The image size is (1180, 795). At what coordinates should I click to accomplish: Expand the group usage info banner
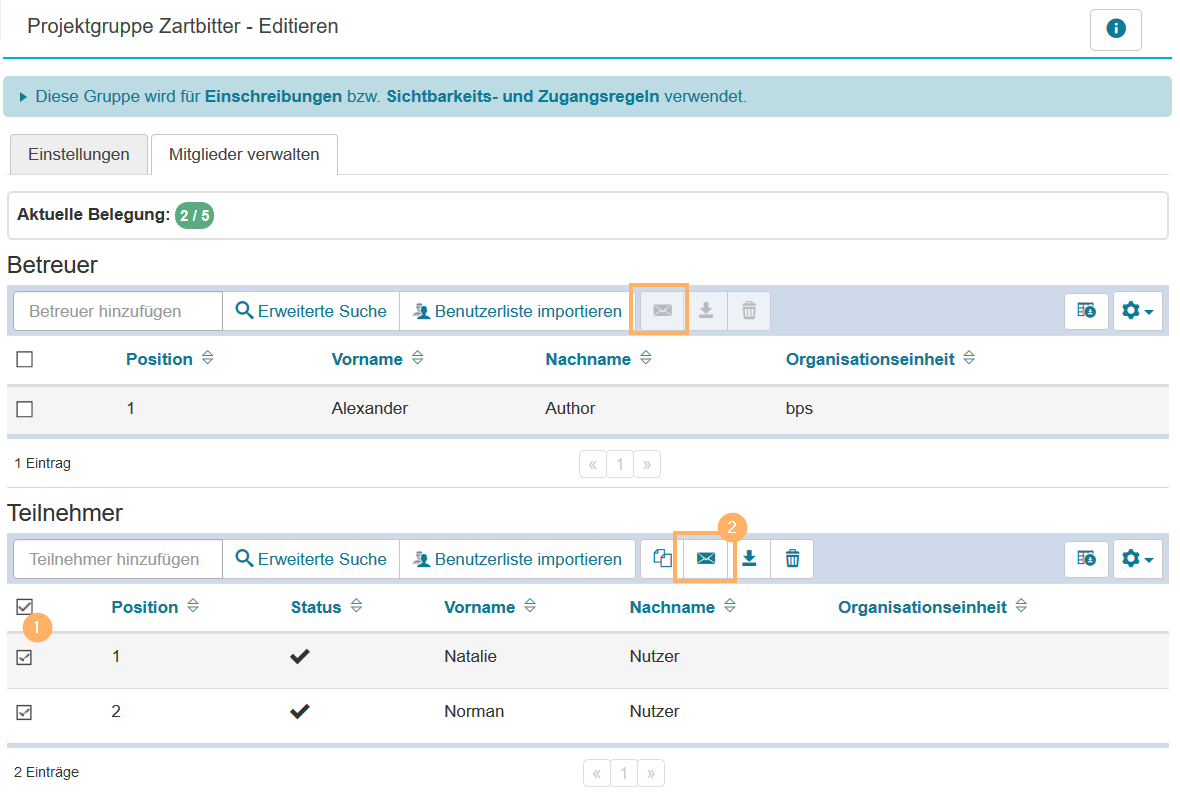click(23, 97)
